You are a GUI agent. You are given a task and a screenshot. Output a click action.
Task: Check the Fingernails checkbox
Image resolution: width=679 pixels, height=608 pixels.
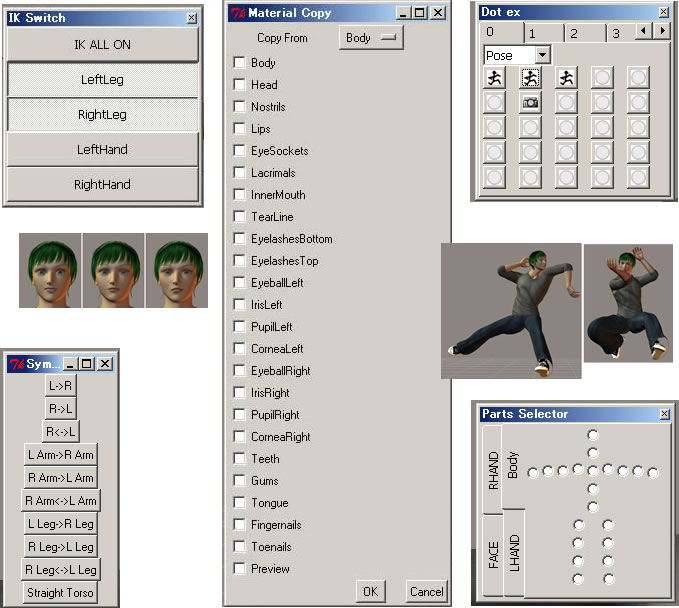click(x=239, y=524)
